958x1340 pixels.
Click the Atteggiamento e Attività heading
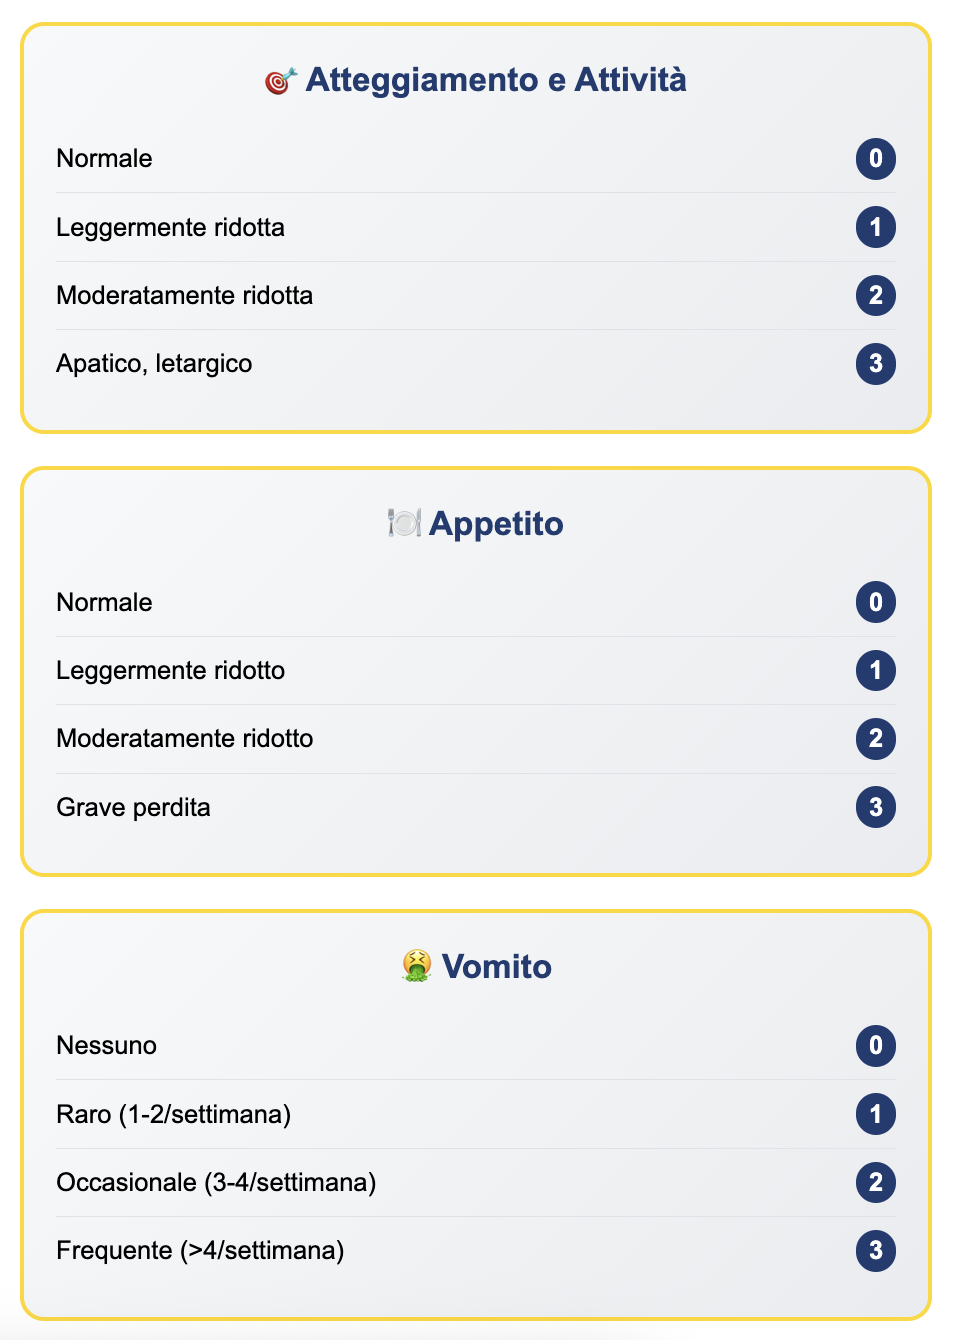click(496, 80)
